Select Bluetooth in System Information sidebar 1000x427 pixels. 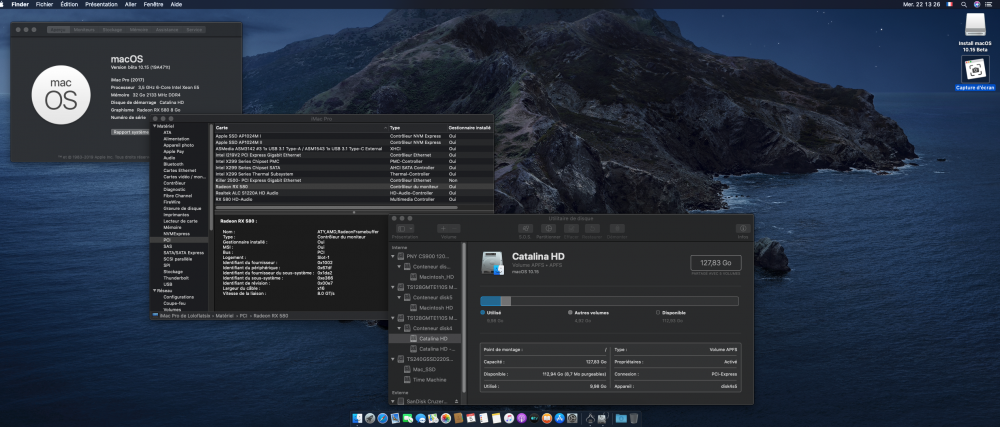click(173, 164)
